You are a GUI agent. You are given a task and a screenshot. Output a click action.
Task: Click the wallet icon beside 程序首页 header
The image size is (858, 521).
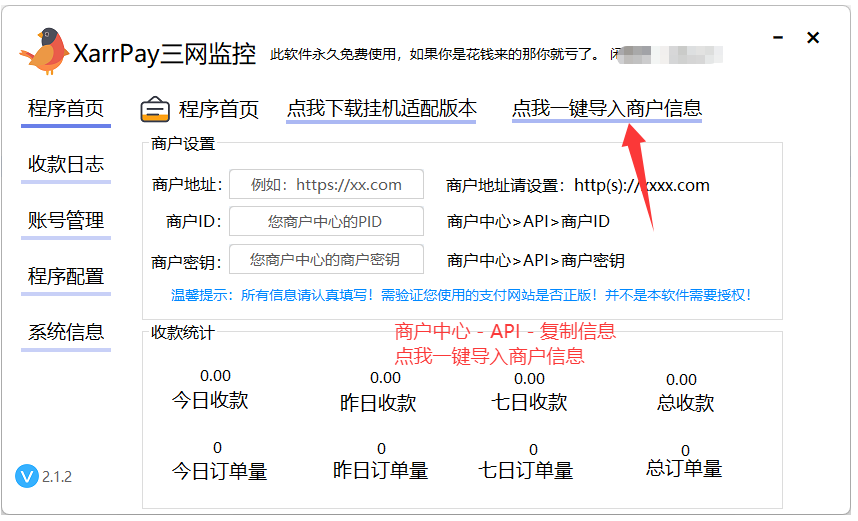155,109
